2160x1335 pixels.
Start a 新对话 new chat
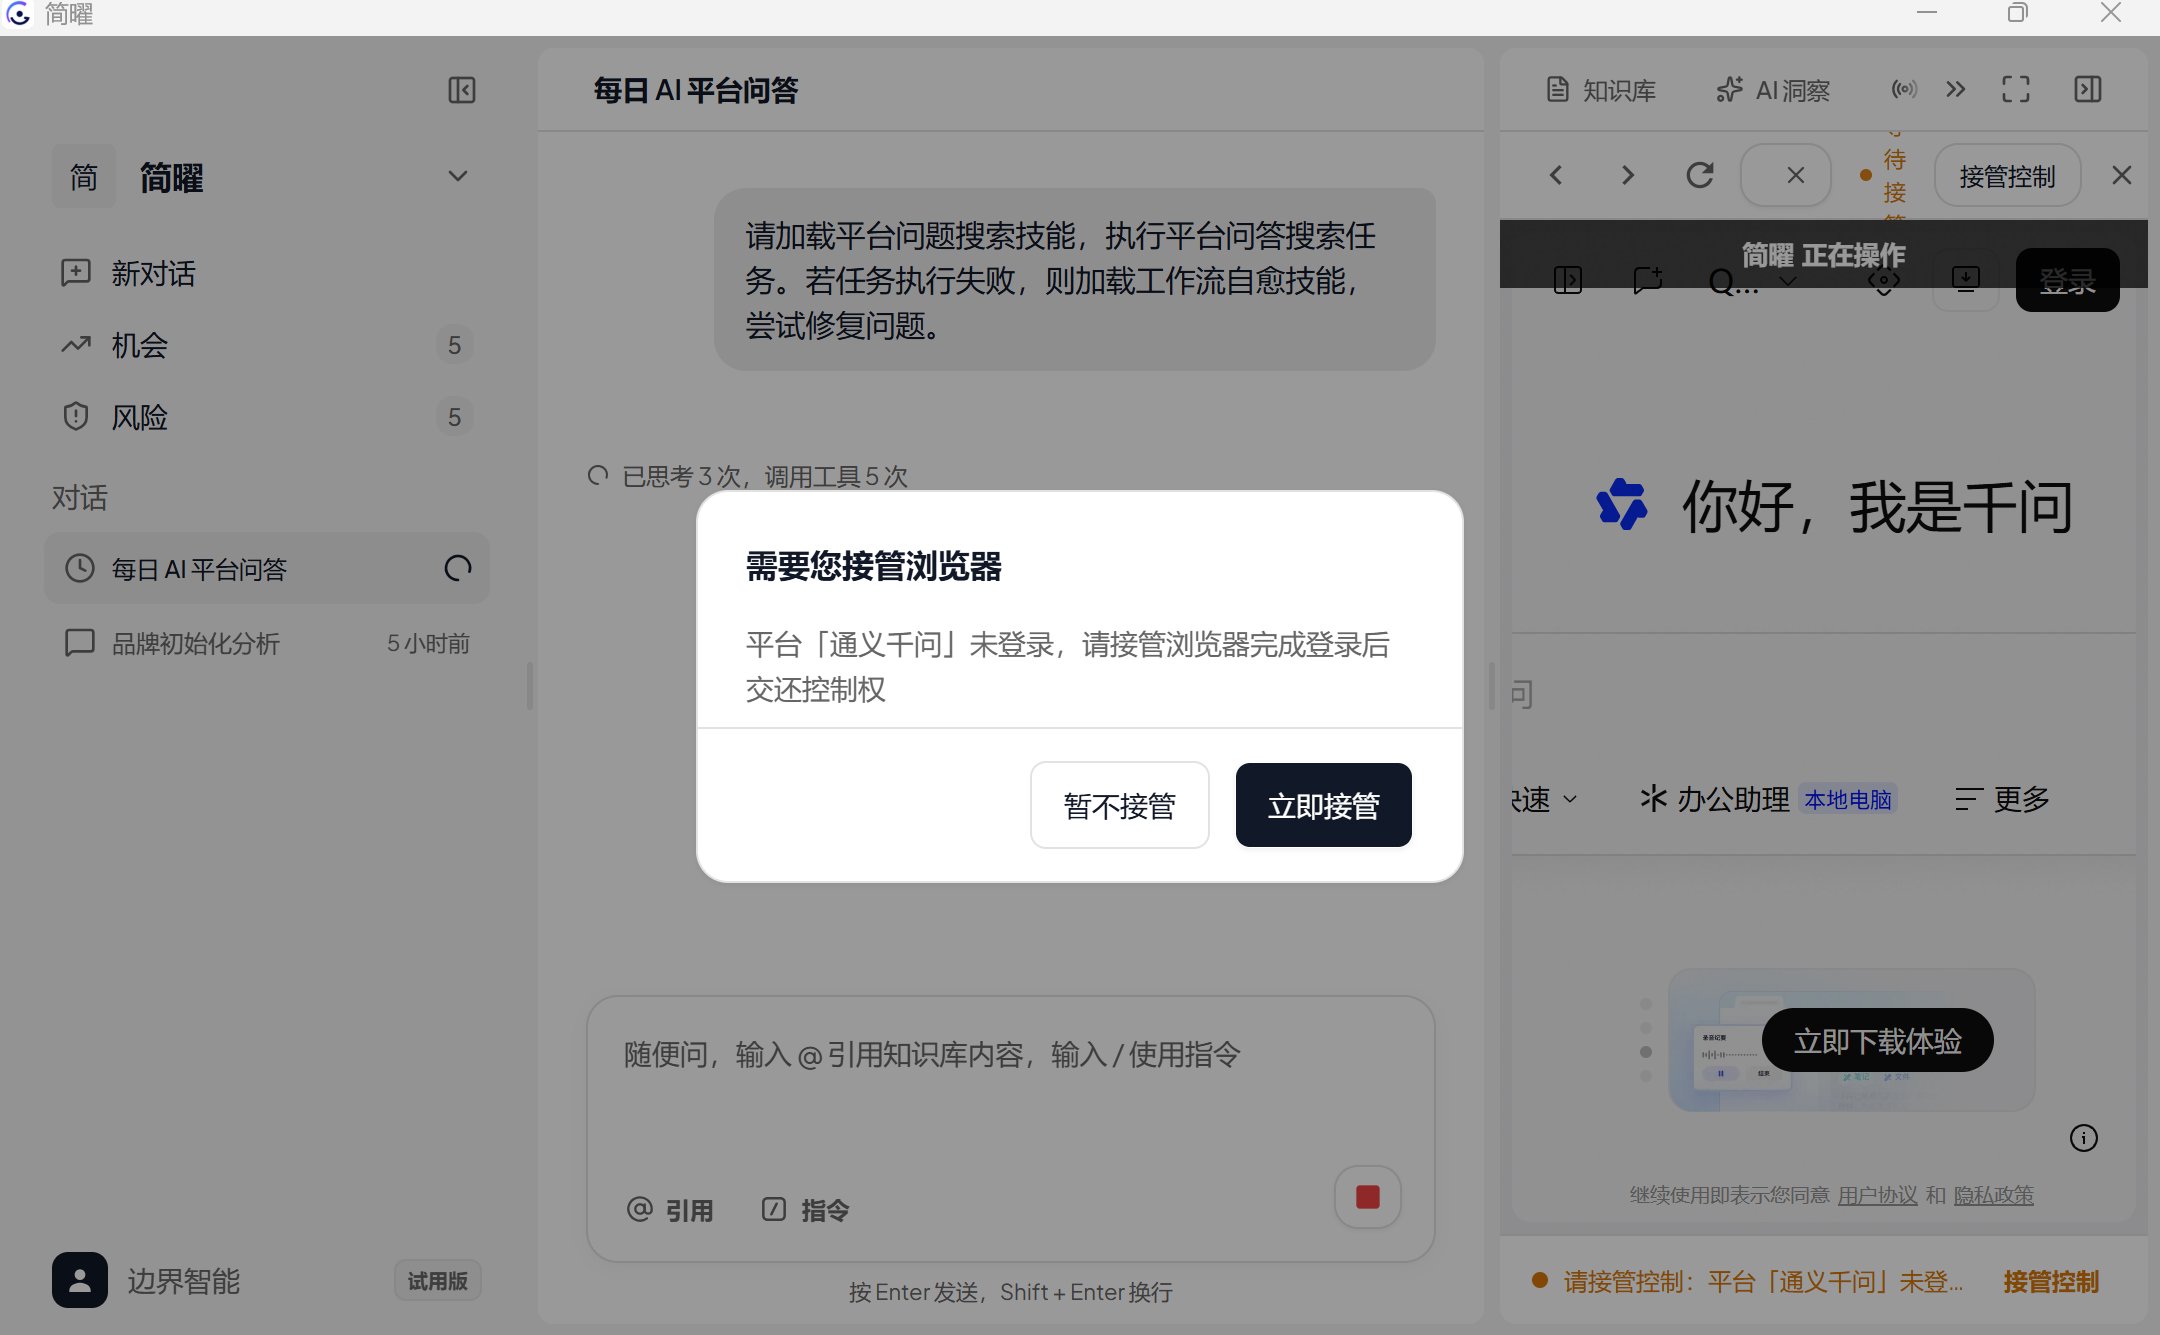click(x=266, y=273)
